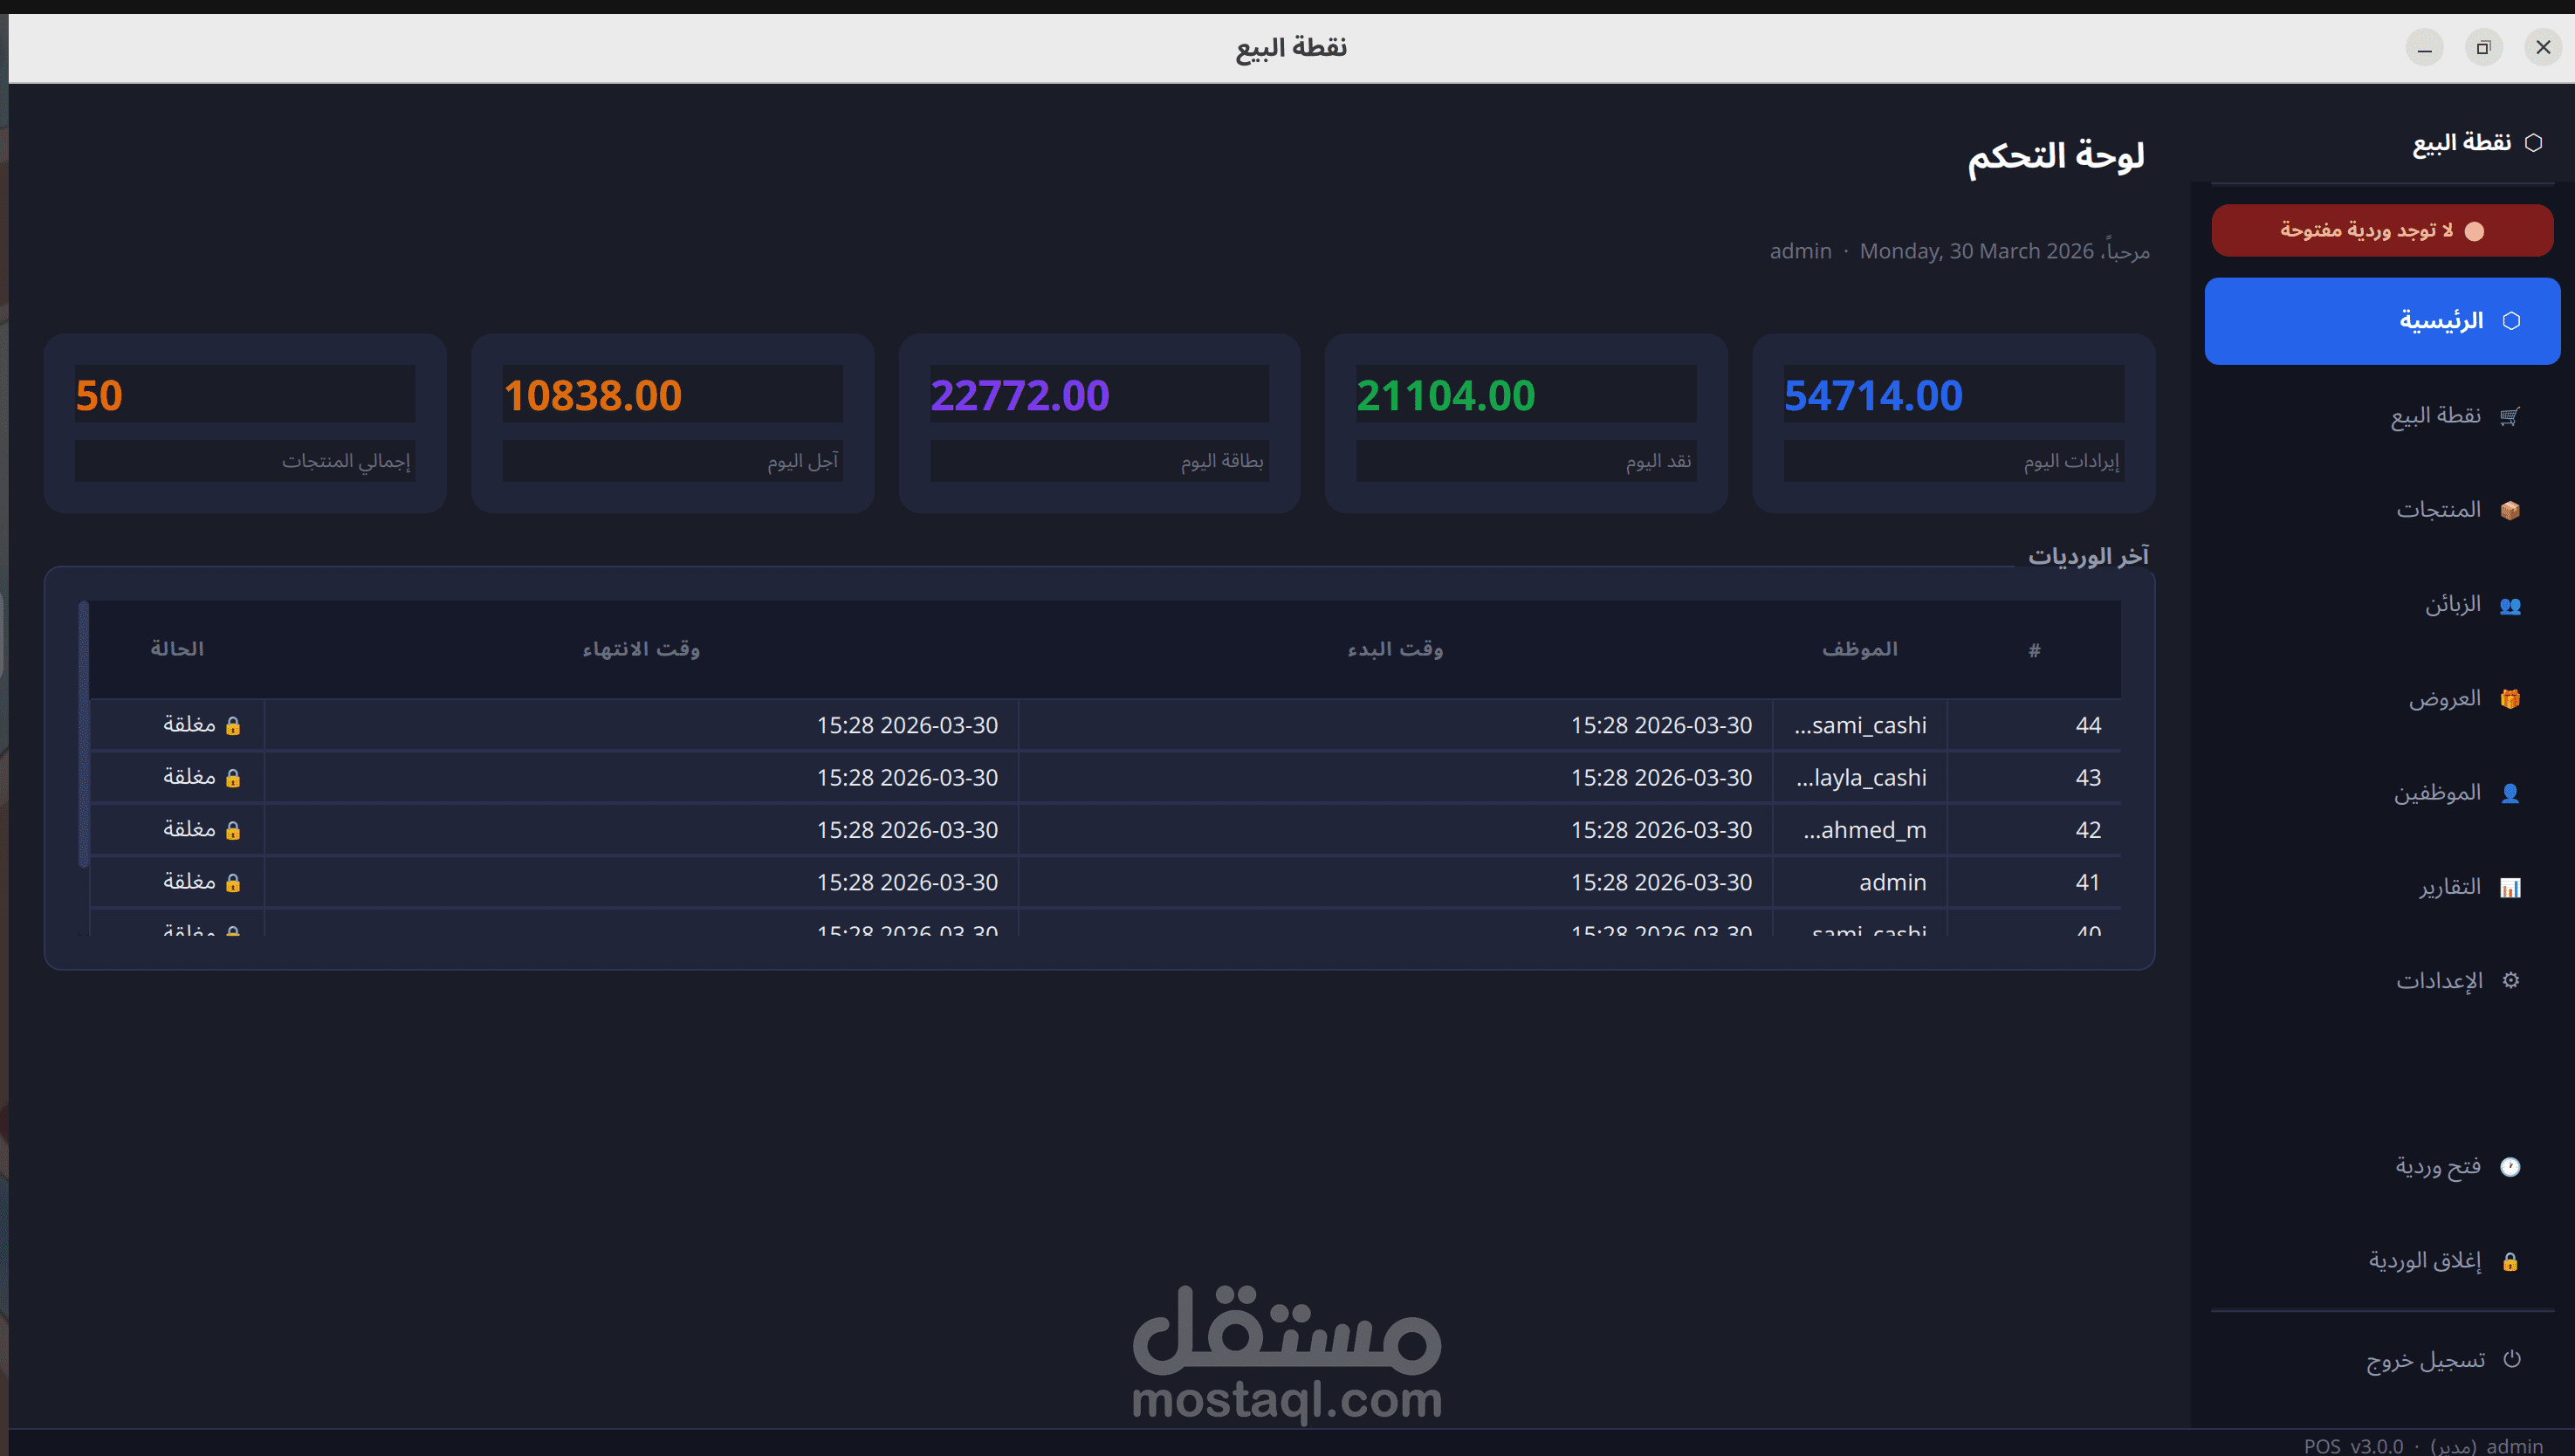Click the shopping cart icon for نقطة البيع

click(2509, 416)
